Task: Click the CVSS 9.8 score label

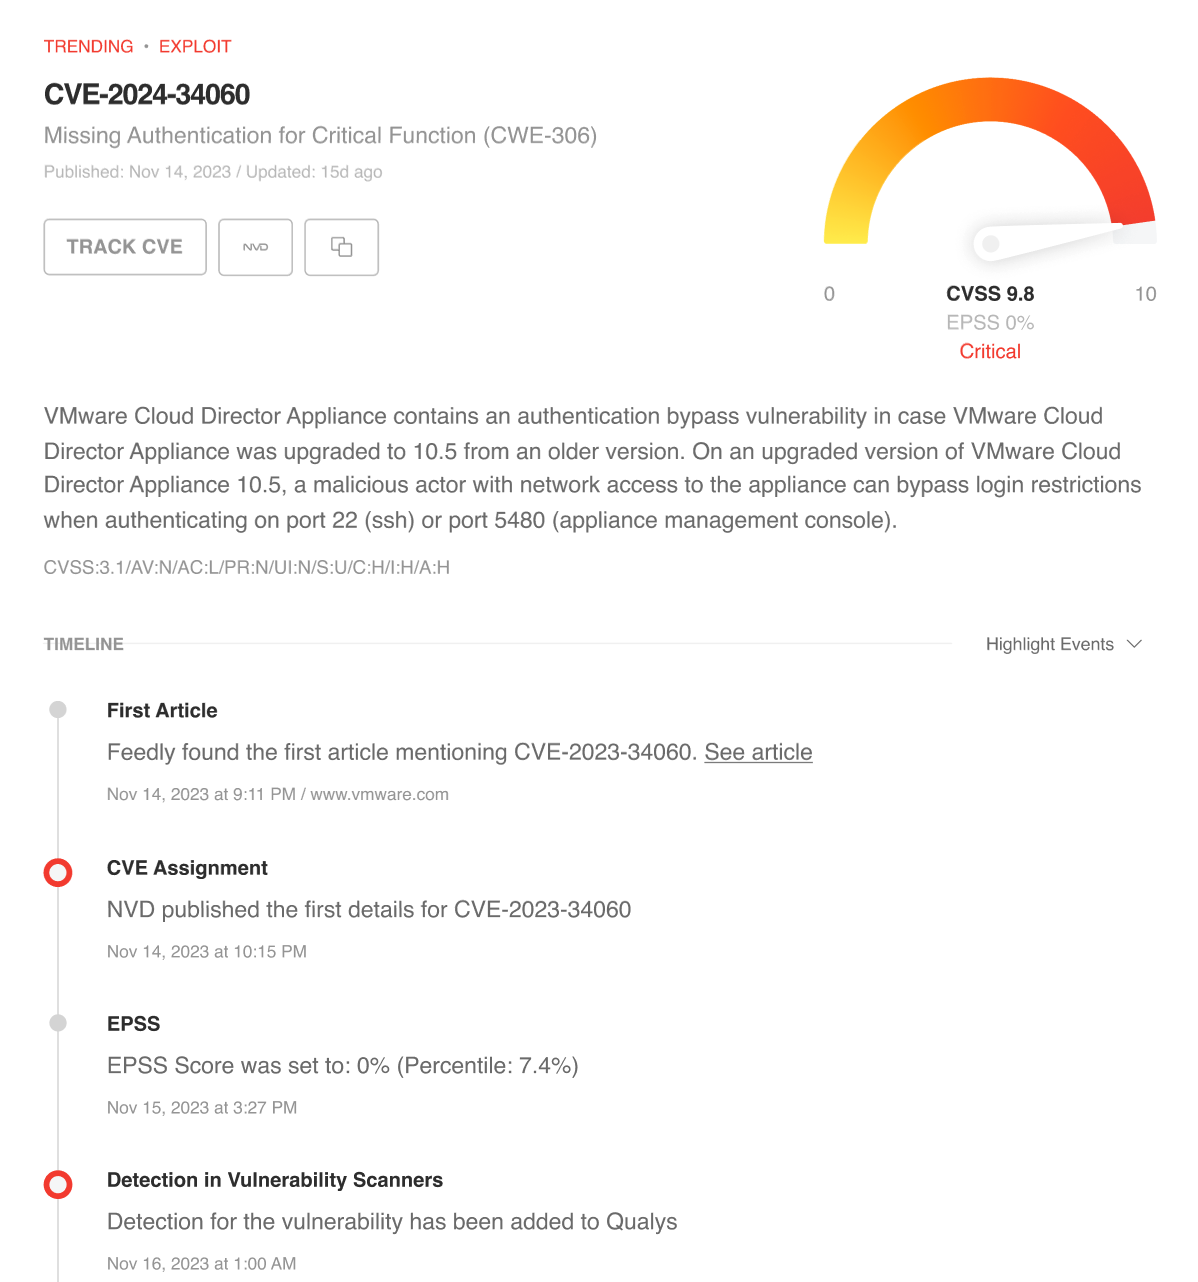Action: (x=990, y=294)
